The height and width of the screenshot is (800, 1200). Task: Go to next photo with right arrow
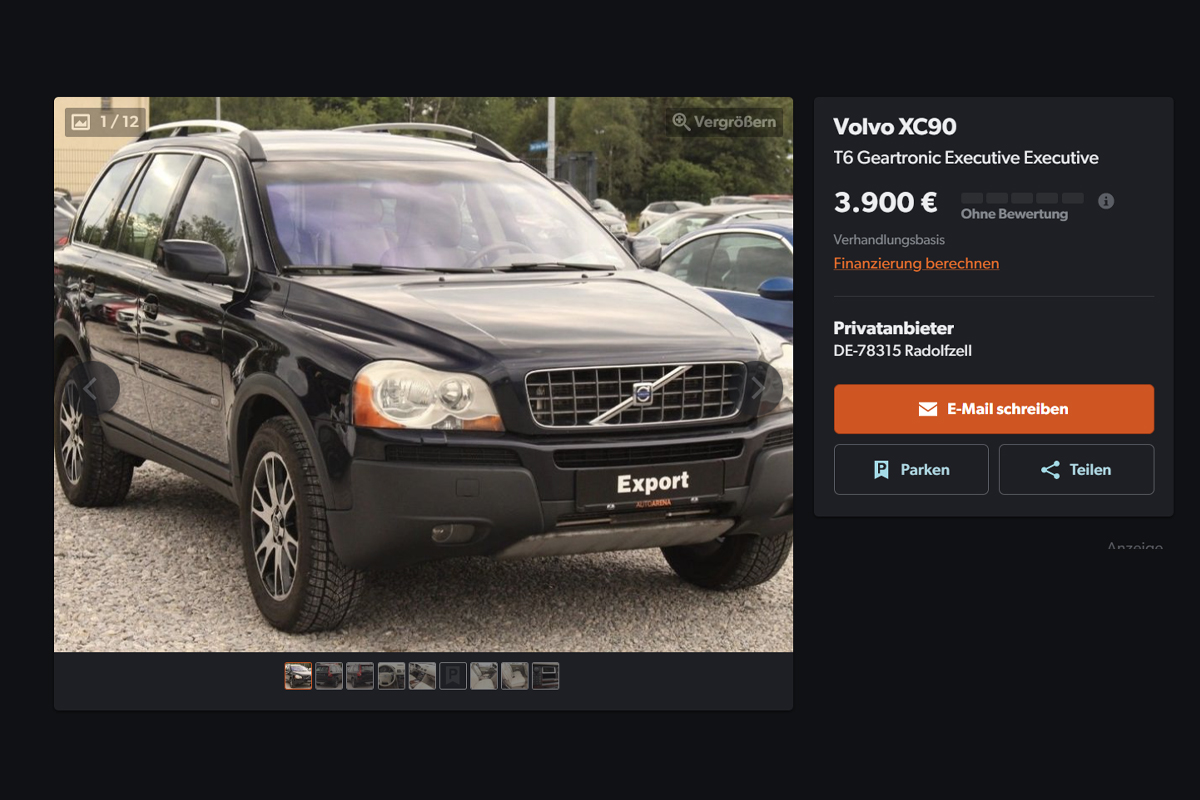tap(758, 388)
